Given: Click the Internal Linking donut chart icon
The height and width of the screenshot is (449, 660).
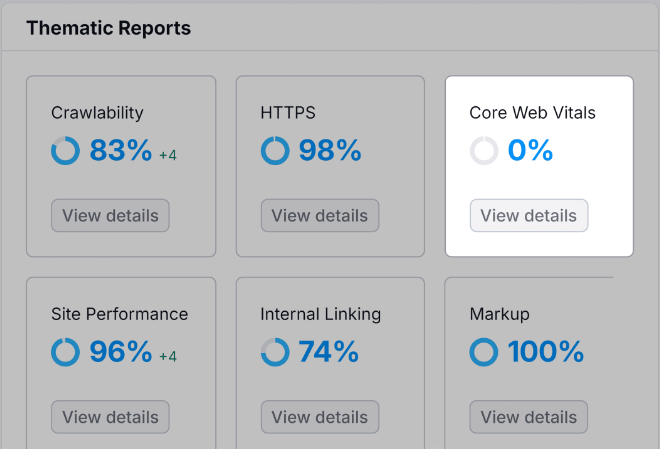Looking at the screenshot, I should 275,352.
